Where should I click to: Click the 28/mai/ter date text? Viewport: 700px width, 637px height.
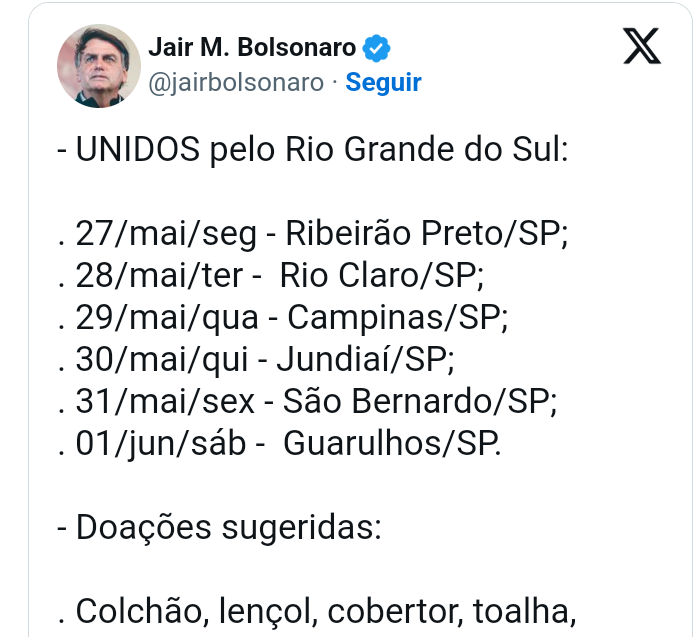click(x=159, y=275)
